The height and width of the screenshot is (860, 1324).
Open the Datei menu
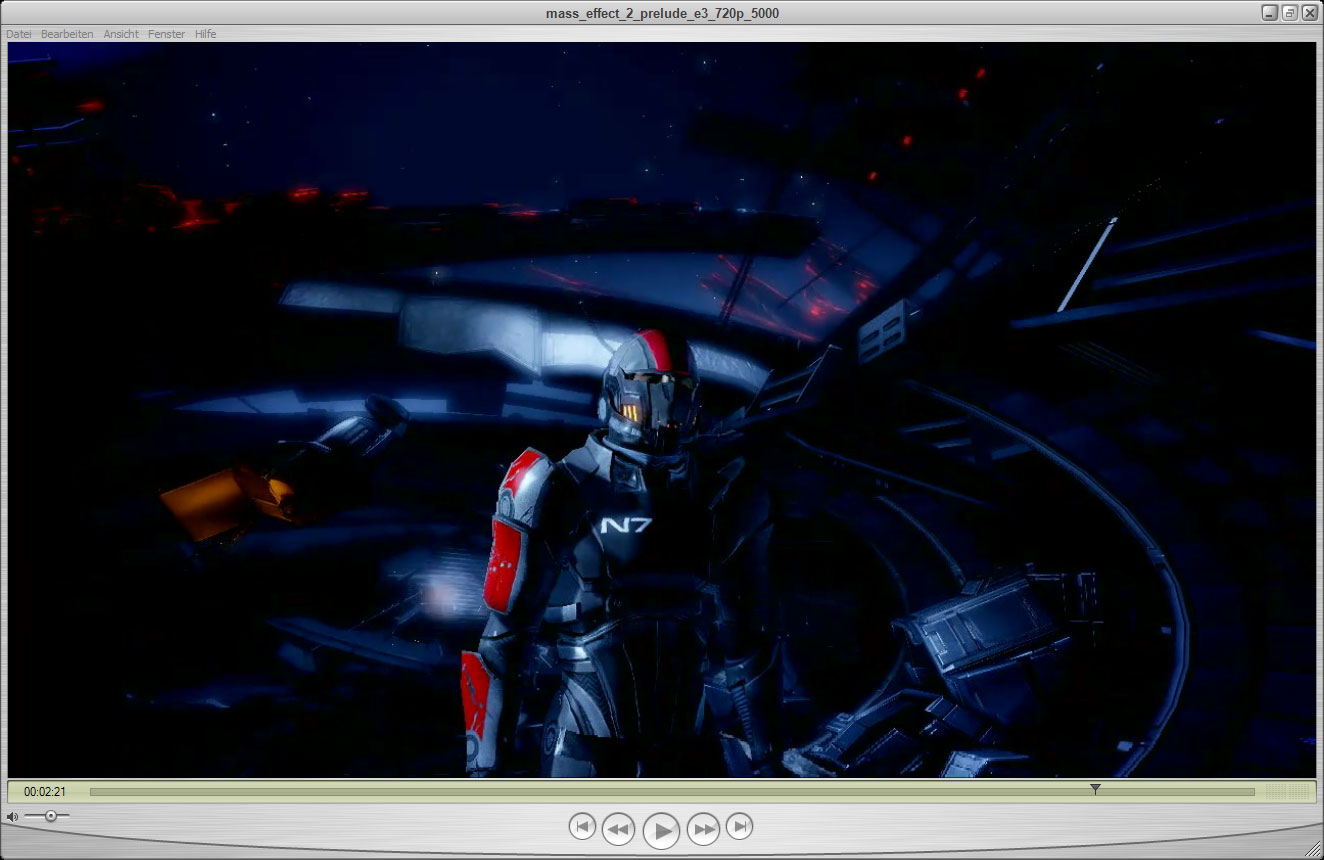pos(19,34)
